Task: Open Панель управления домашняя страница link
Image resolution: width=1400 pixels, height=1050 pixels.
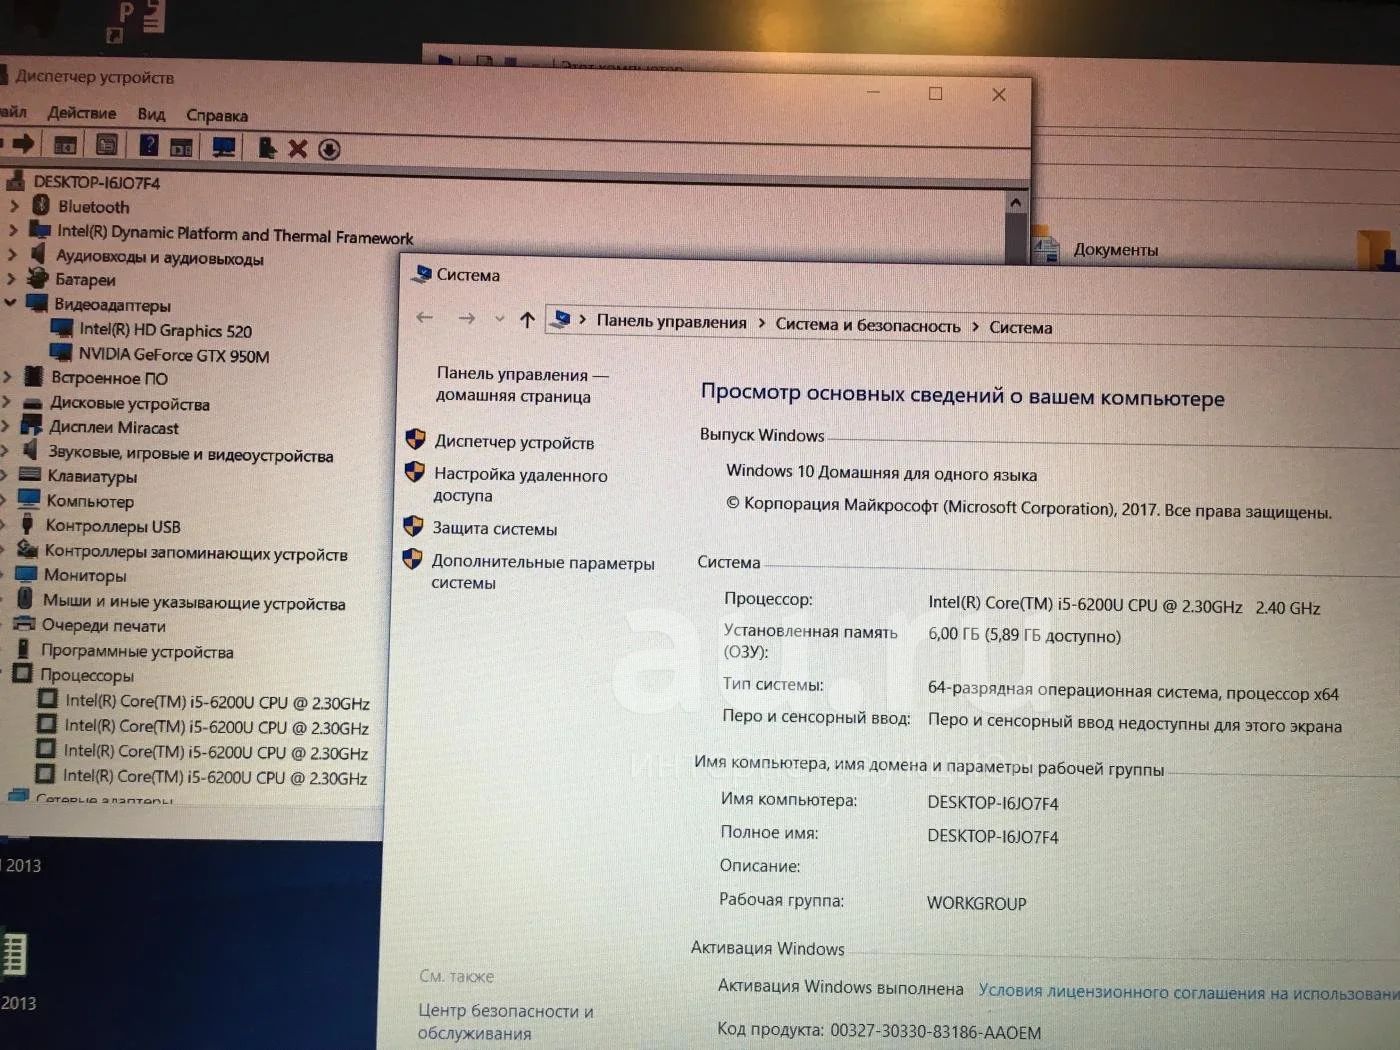Action: (522, 385)
